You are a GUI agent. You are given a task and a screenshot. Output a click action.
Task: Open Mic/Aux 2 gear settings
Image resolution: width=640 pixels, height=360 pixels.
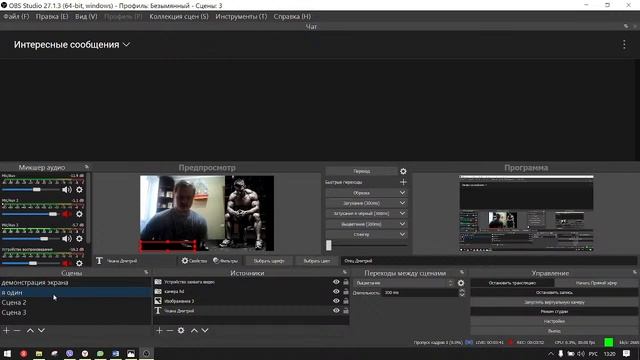79,214
